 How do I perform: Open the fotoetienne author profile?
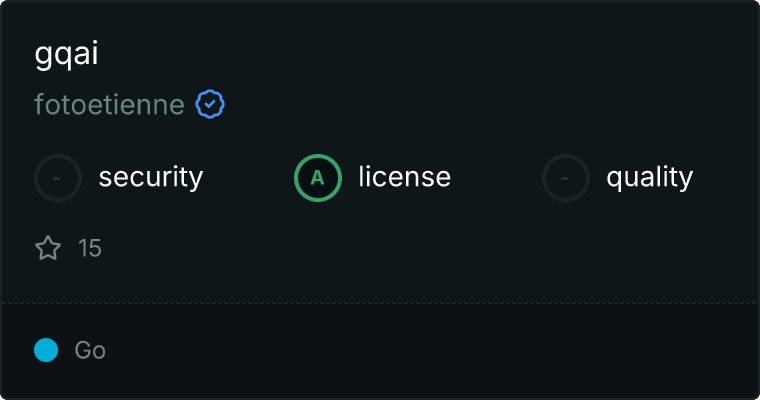109,104
